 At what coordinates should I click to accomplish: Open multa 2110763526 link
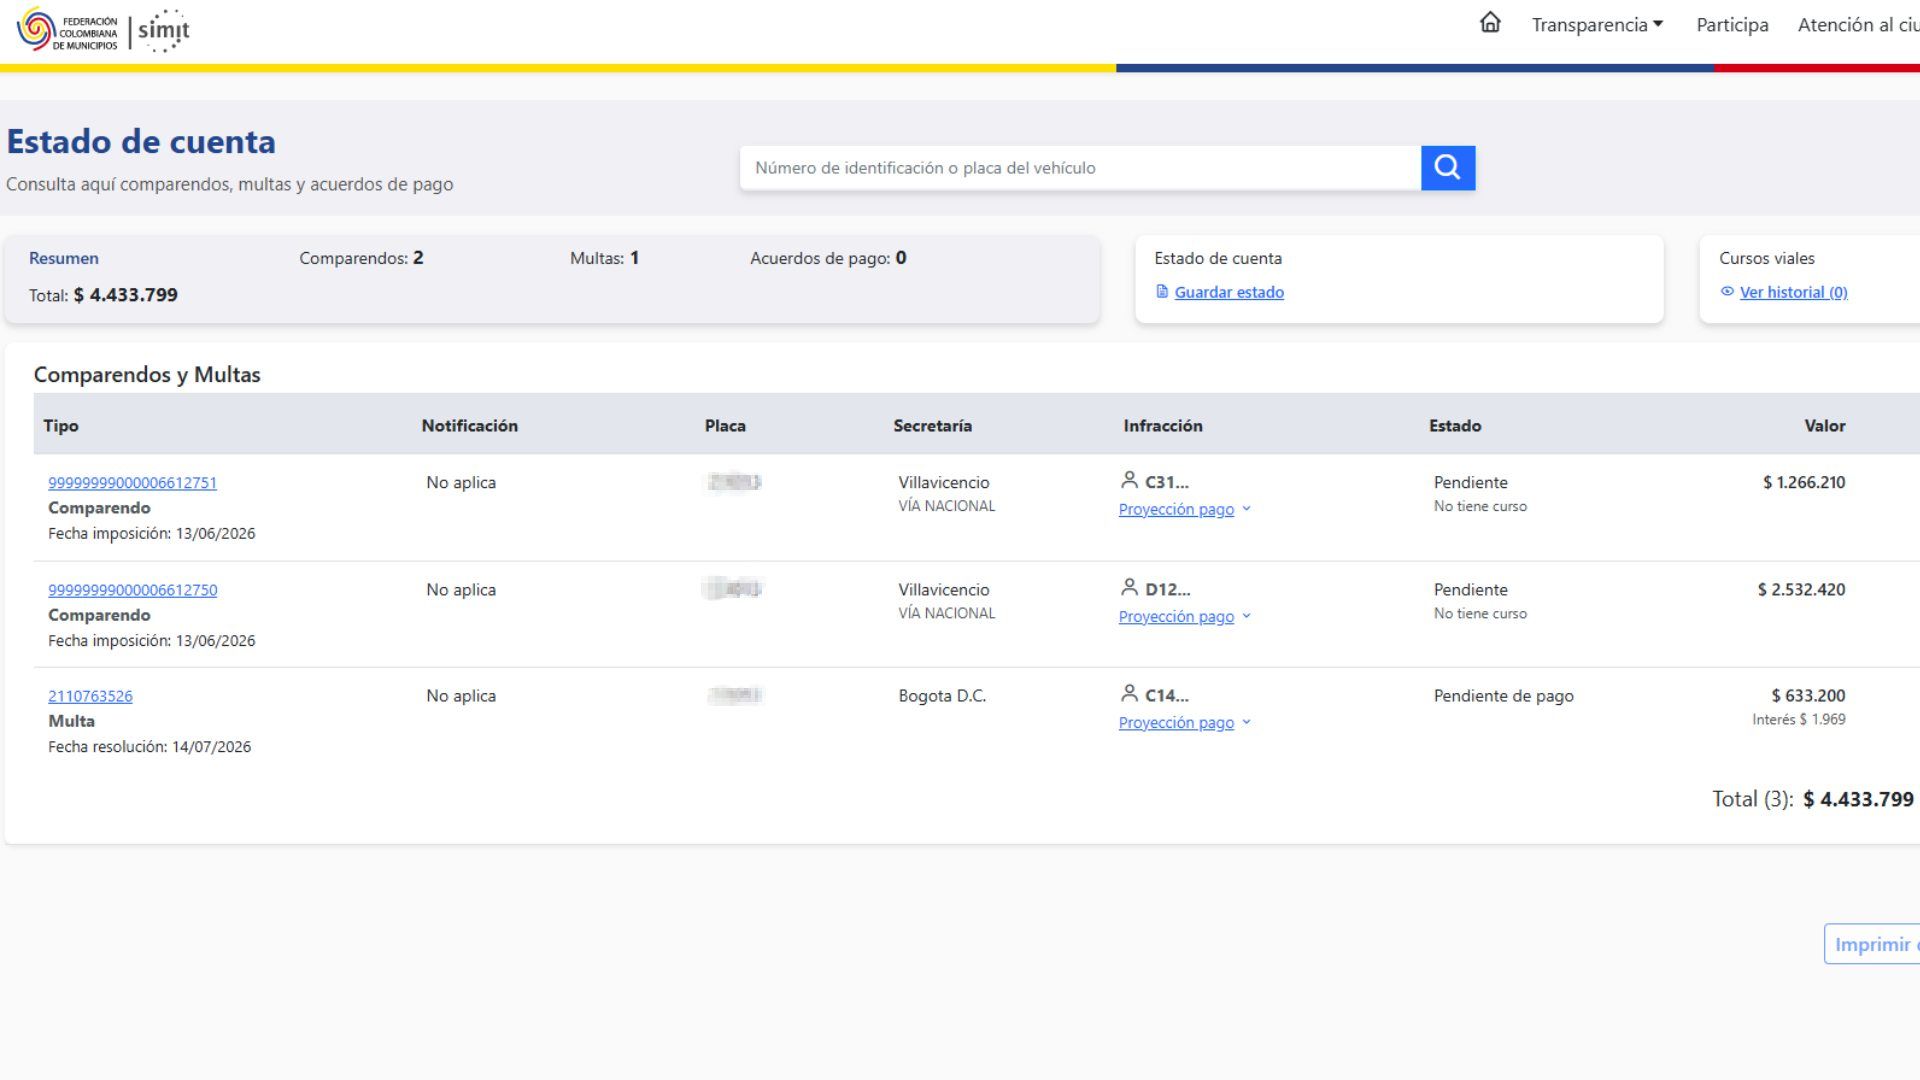click(x=90, y=696)
